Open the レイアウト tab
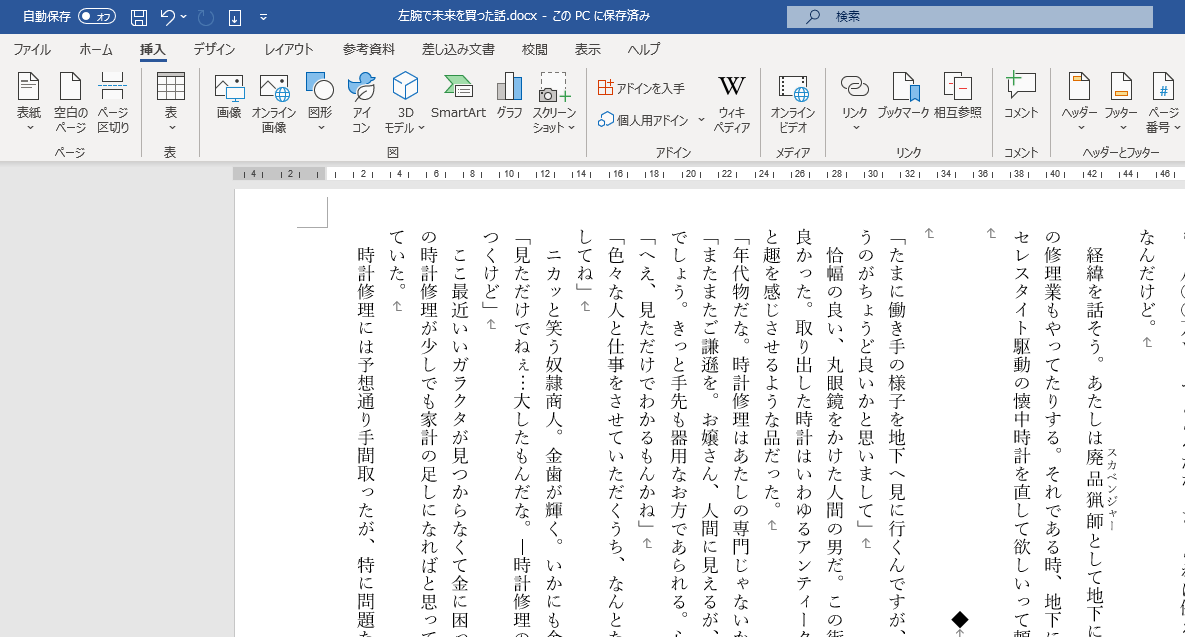The height and width of the screenshot is (637, 1185). click(289, 50)
